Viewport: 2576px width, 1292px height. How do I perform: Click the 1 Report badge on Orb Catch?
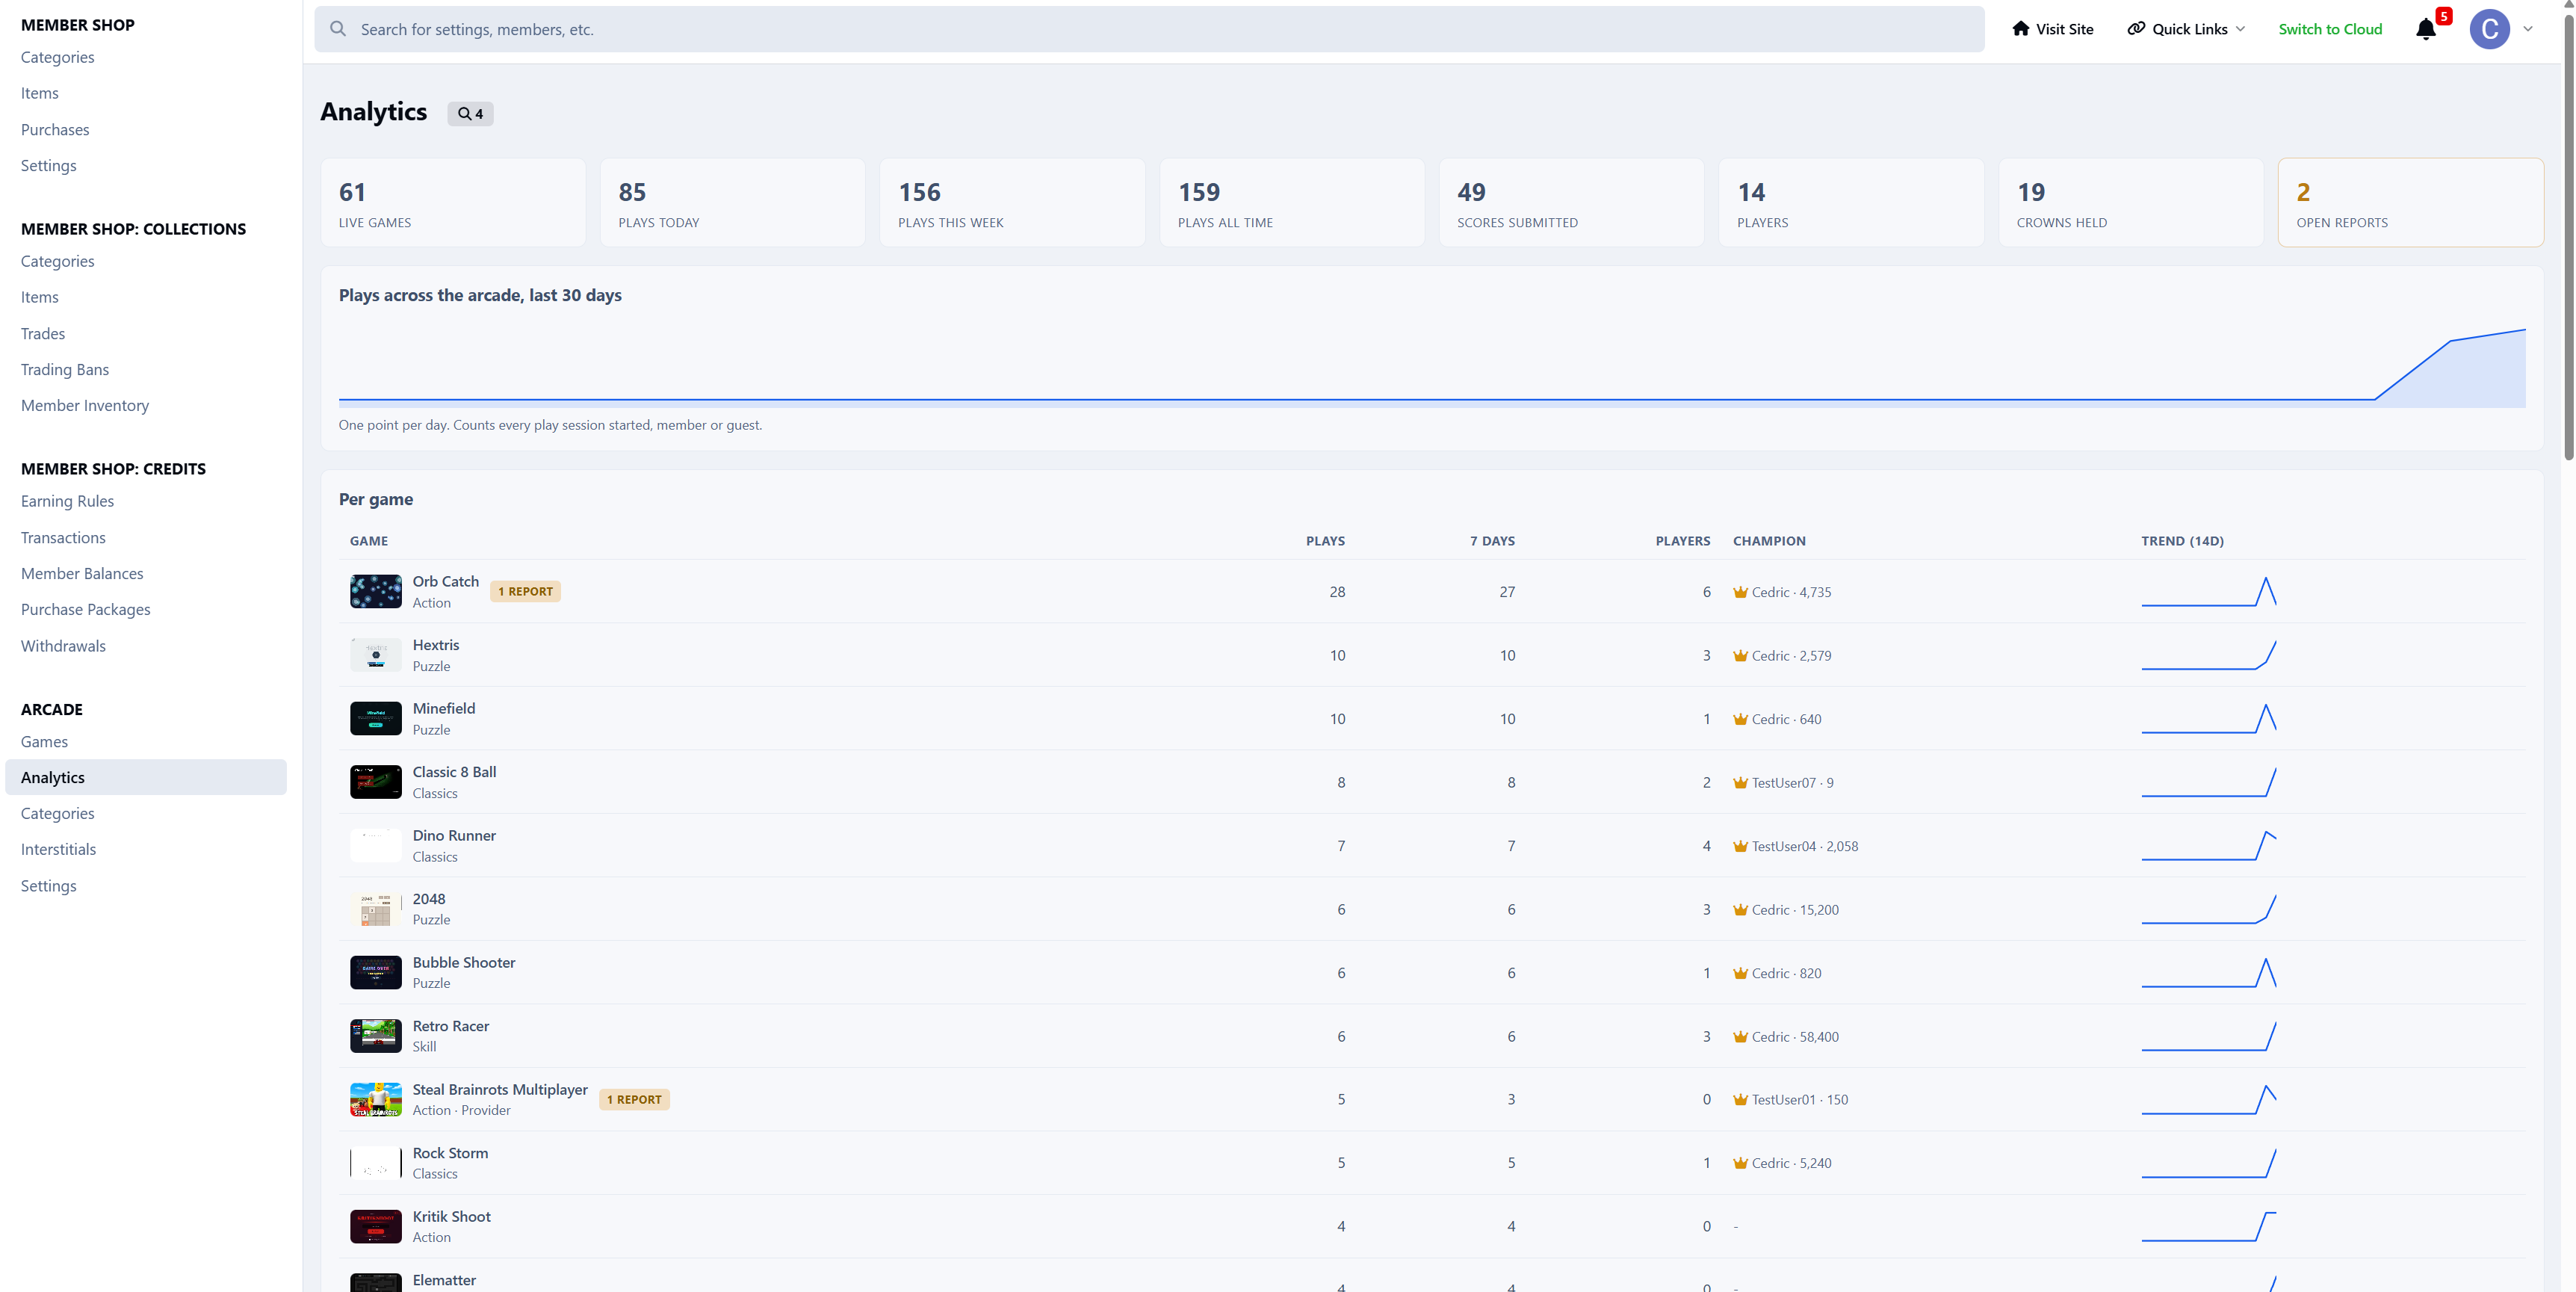click(x=525, y=592)
